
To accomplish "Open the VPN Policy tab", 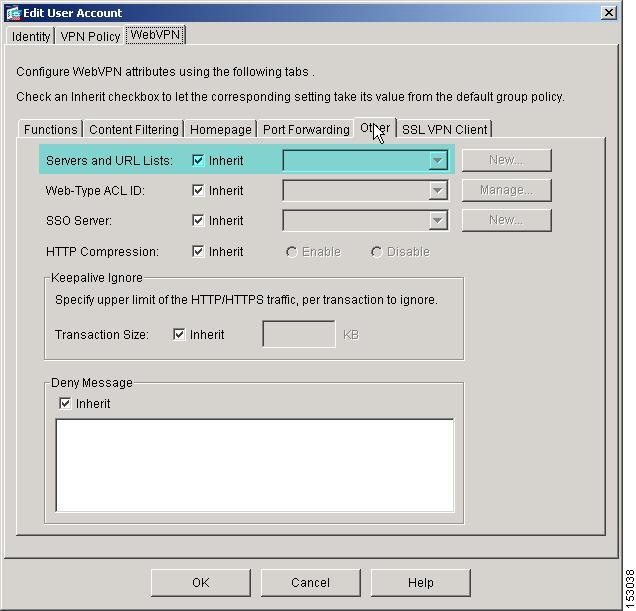I will (90, 36).
